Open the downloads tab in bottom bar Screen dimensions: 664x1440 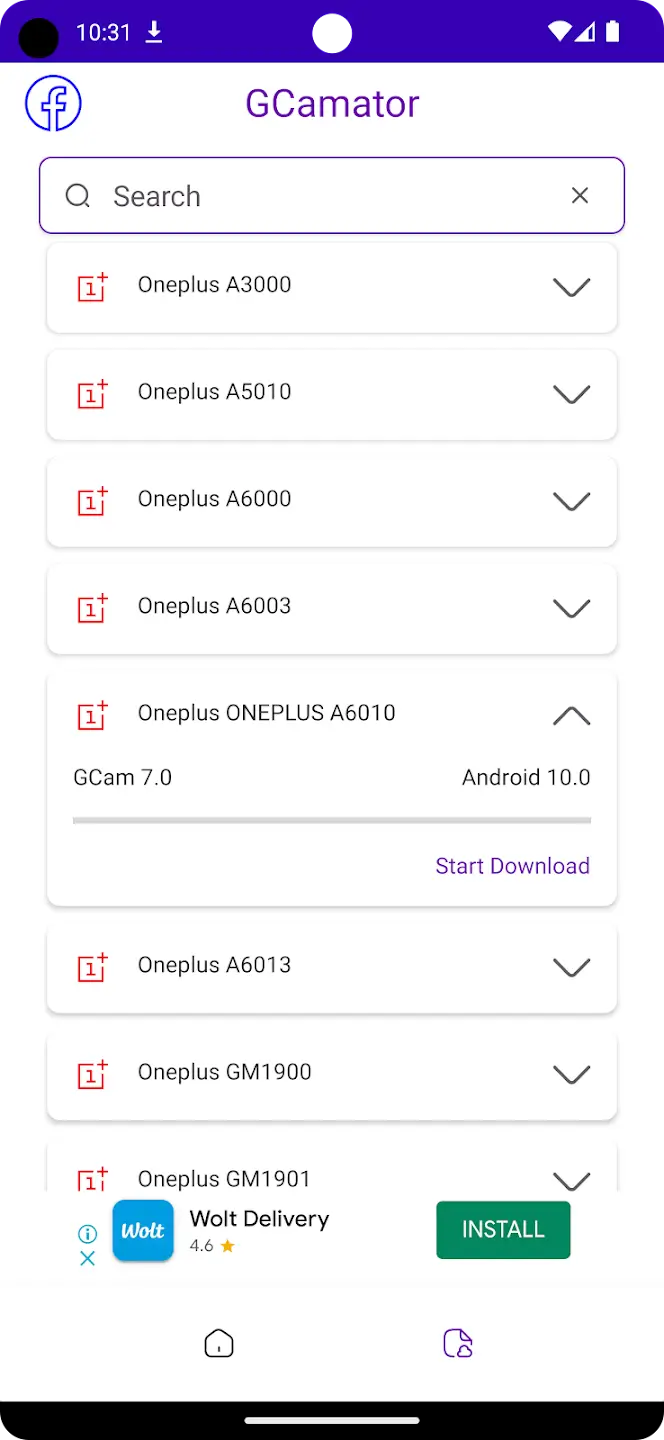coord(457,1343)
